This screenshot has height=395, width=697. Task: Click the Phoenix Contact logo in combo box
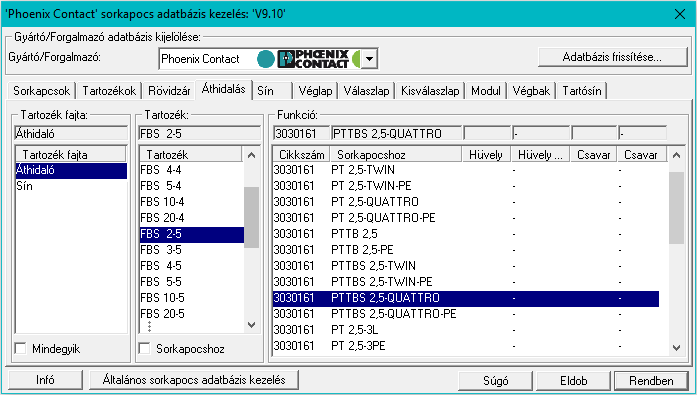pos(313,59)
